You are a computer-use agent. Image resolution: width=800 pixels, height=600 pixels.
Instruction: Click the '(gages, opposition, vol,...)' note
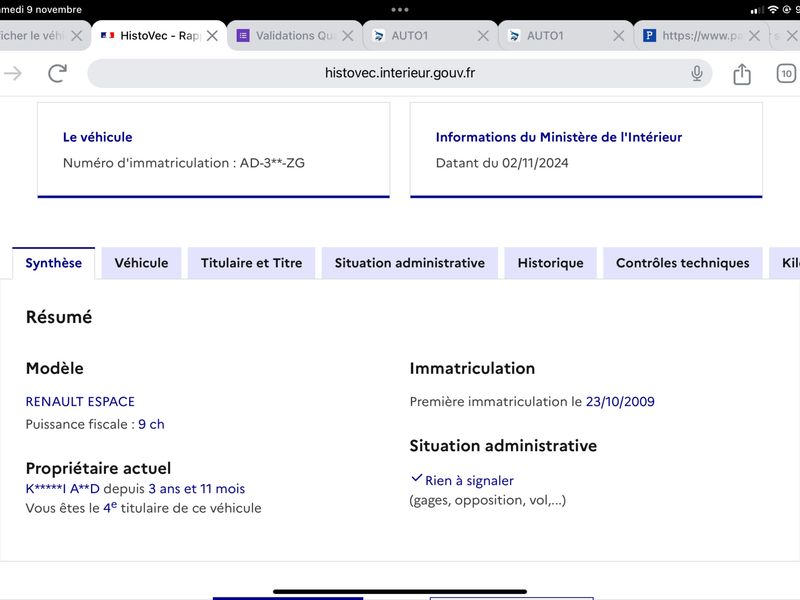tap(488, 500)
